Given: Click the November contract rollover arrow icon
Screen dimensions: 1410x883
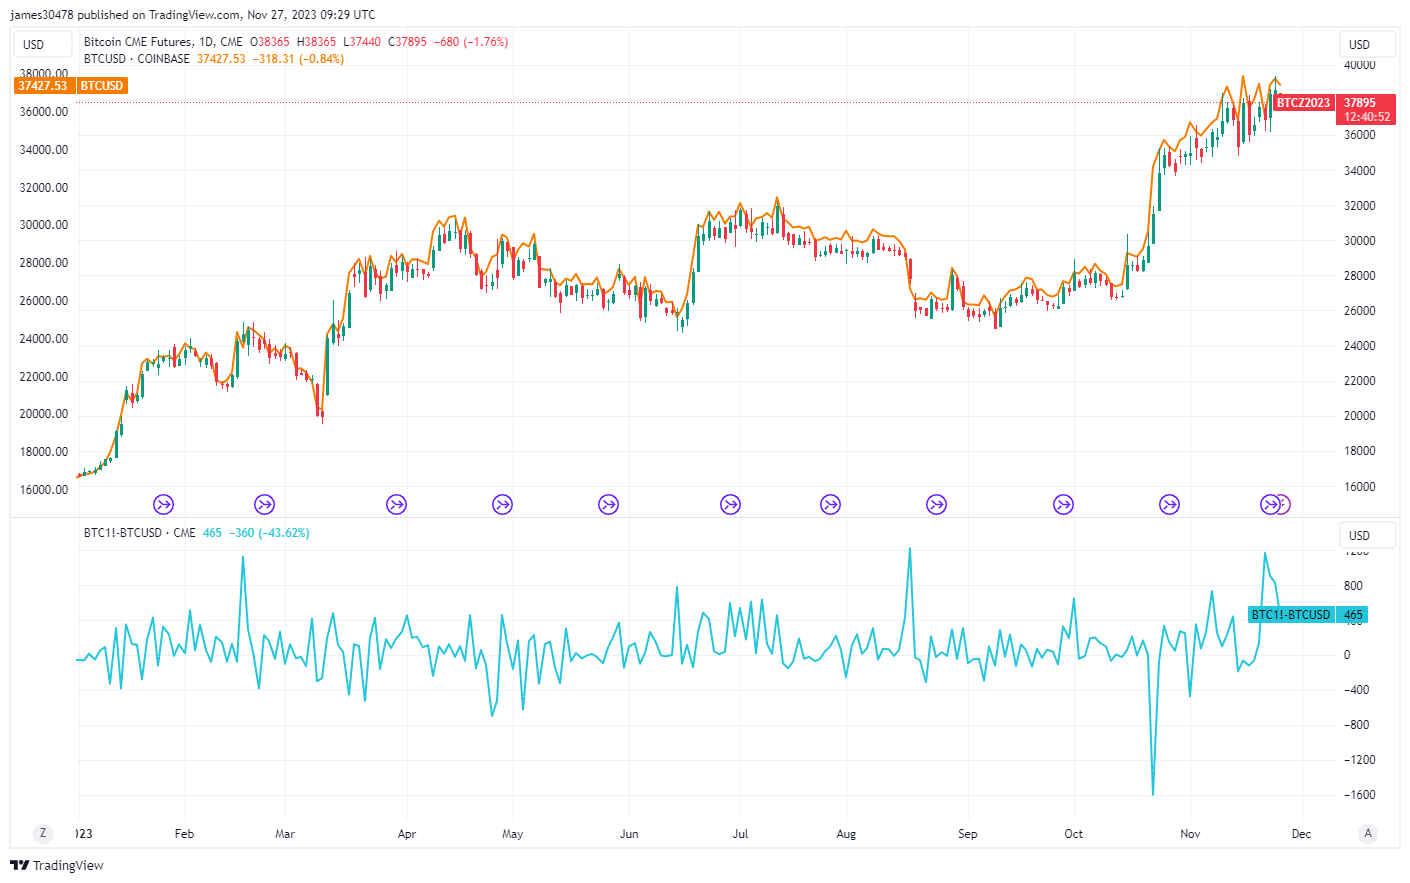Looking at the screenshot, I should click(1169, 504).
